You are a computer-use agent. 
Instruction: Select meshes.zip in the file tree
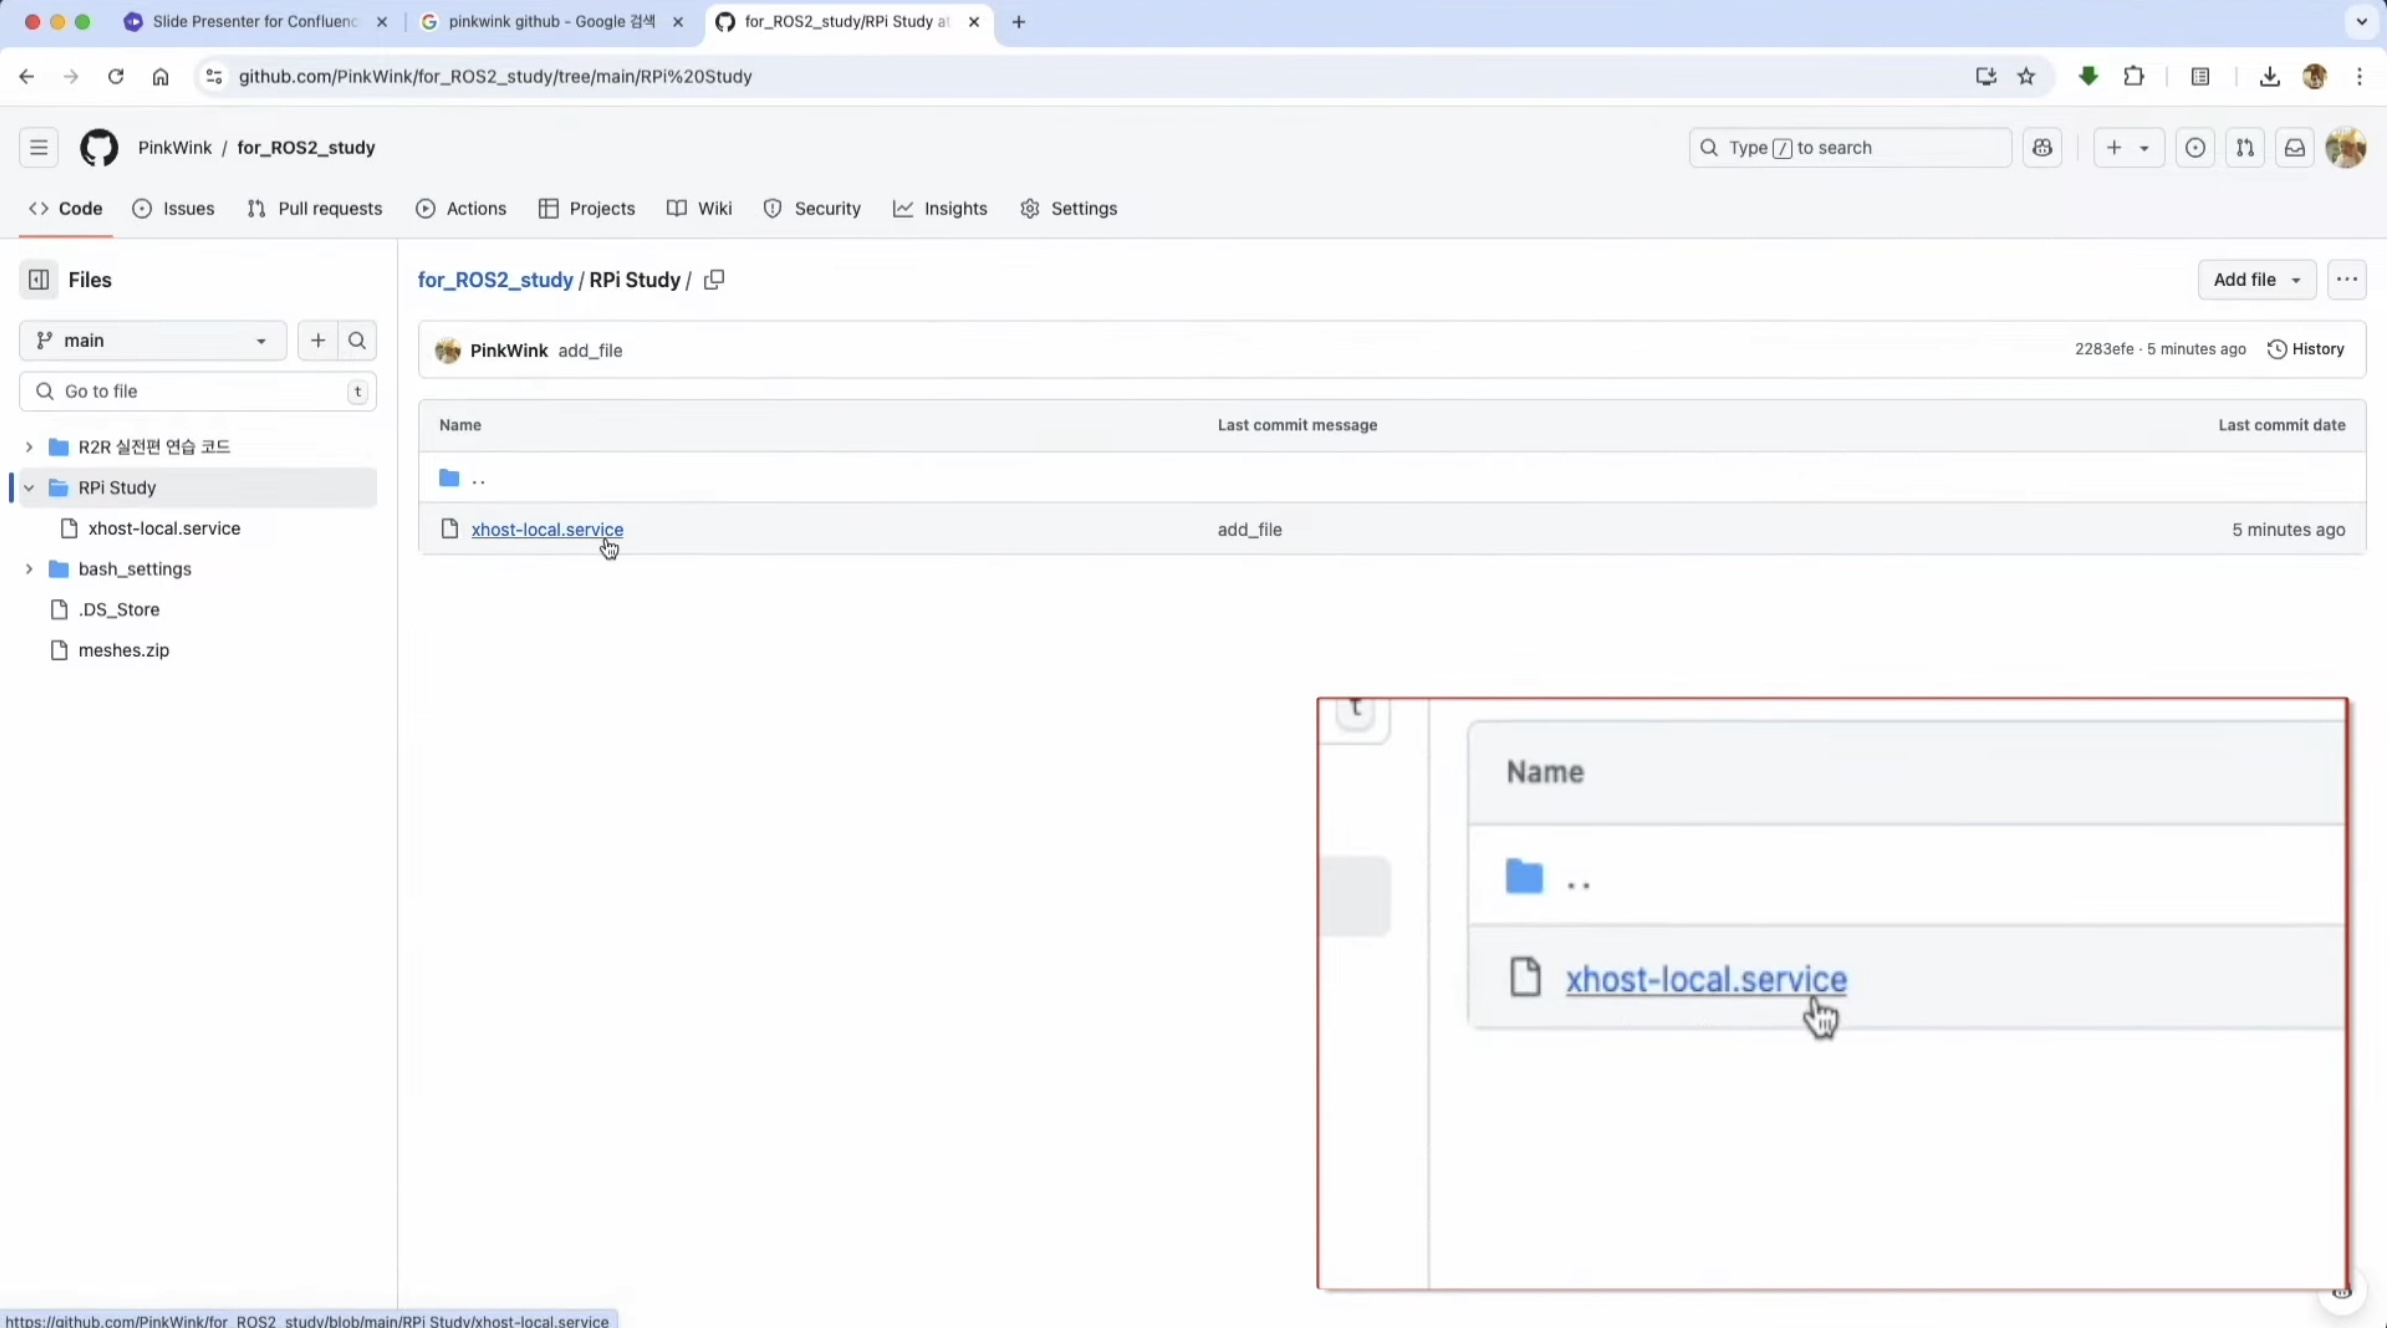click(124, 650)
